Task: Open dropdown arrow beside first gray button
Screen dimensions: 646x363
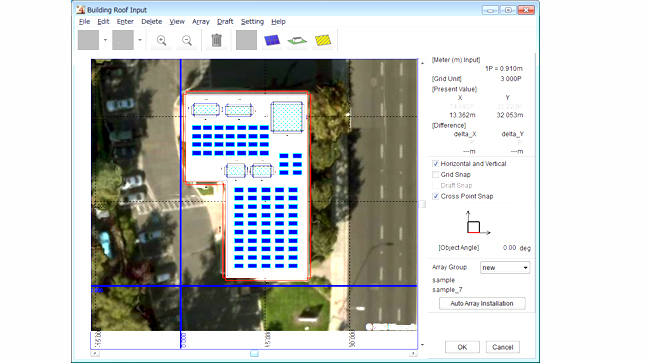Action: (x=105, y=40)
